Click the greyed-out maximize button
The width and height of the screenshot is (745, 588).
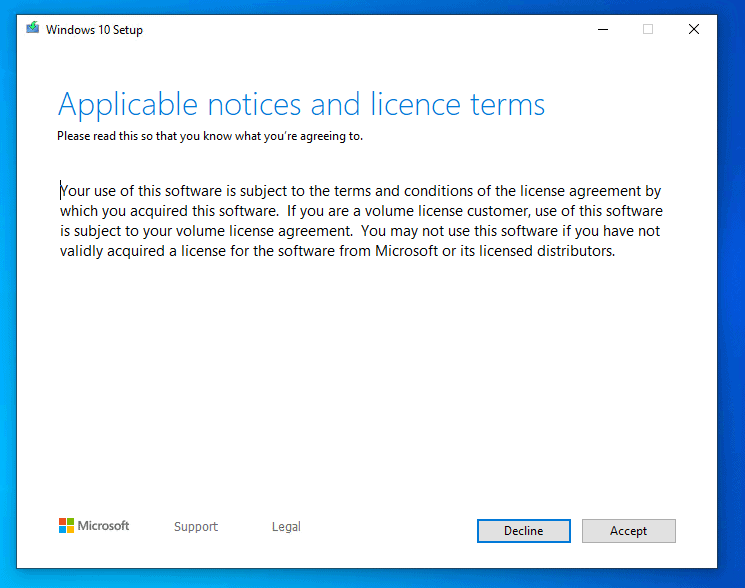click(648, 29)
